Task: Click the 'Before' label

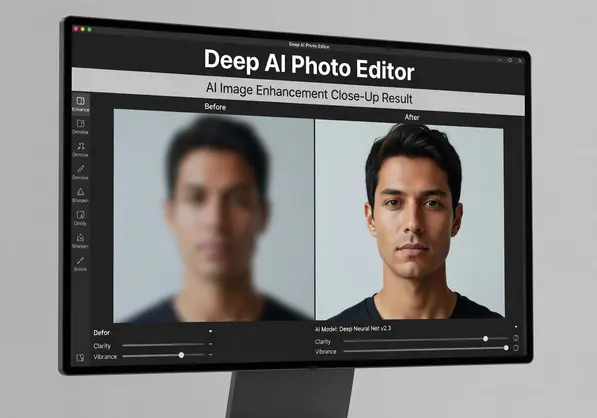Action: 215,107
